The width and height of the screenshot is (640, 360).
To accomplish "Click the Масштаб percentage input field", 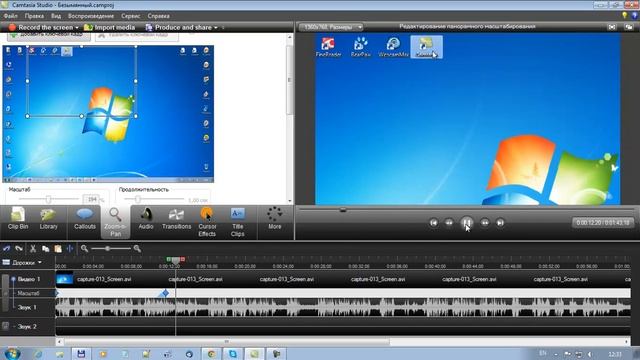I will point(91,199).
